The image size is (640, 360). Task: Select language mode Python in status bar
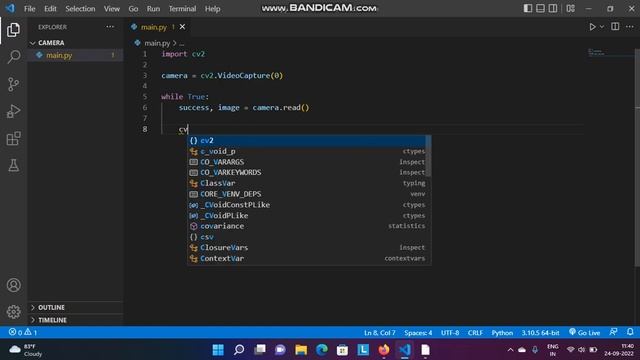click(x=502, y=333)
